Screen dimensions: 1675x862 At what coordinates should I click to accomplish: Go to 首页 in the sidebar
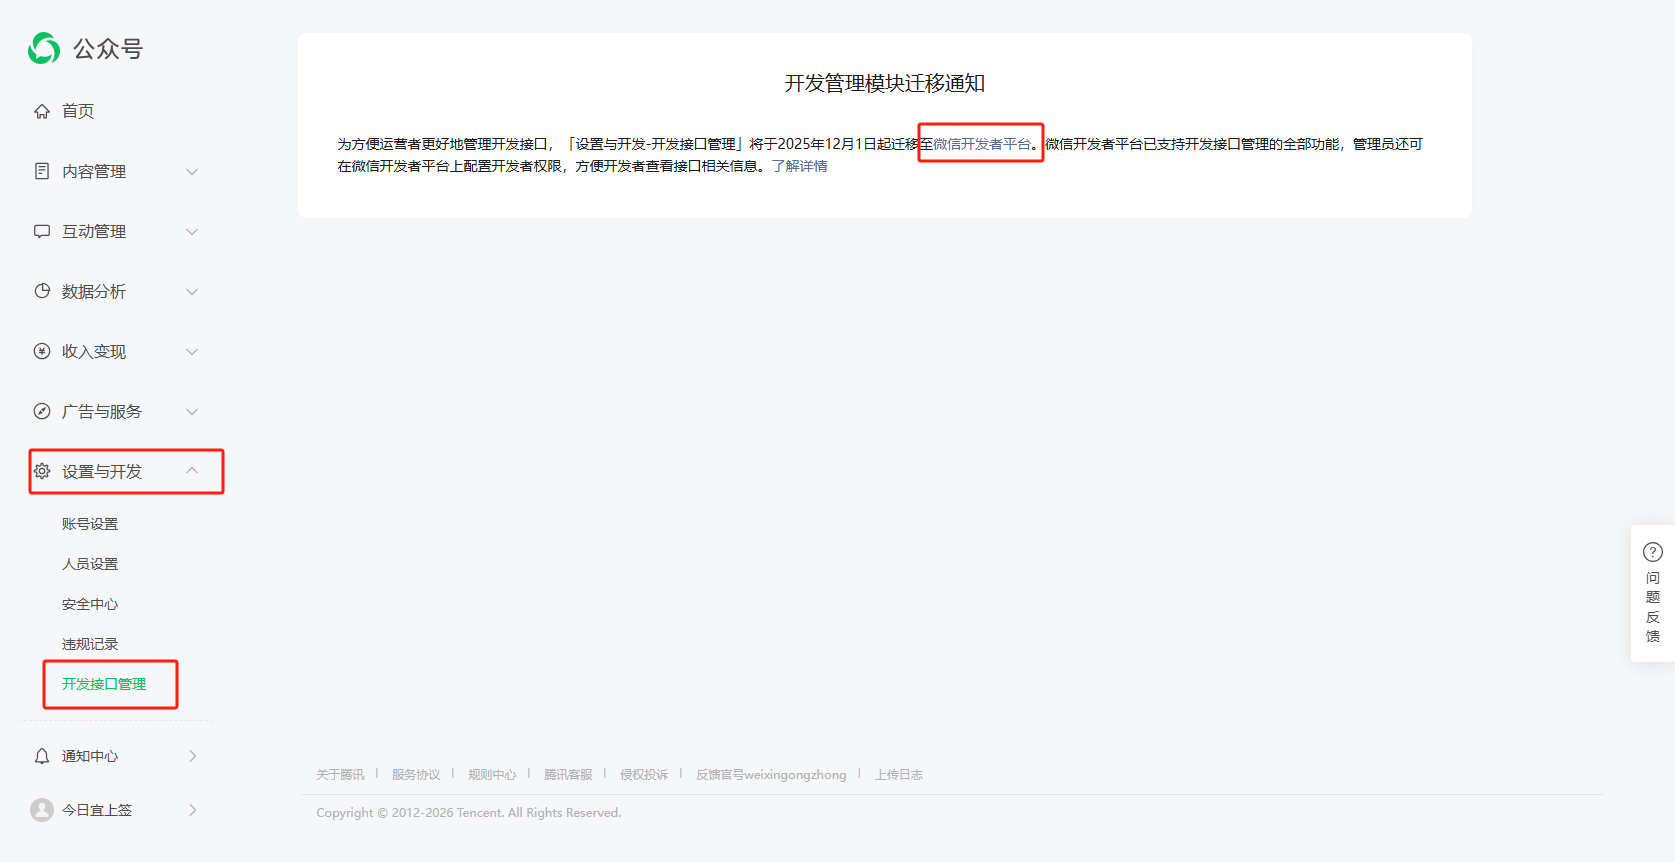[78, 111]
